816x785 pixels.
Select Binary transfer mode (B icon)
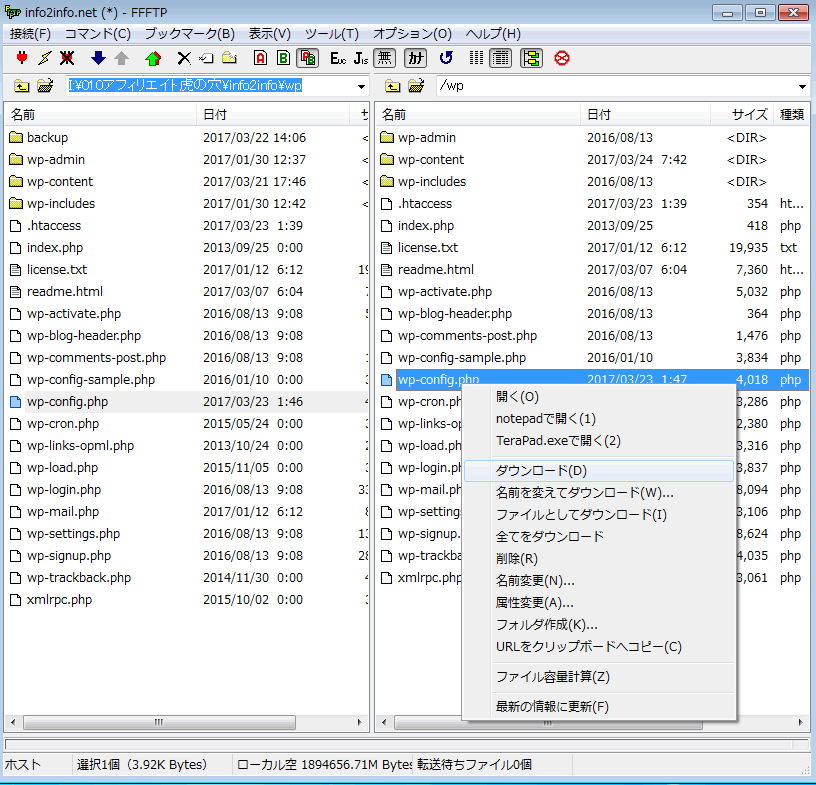click(x=283, y=58)
